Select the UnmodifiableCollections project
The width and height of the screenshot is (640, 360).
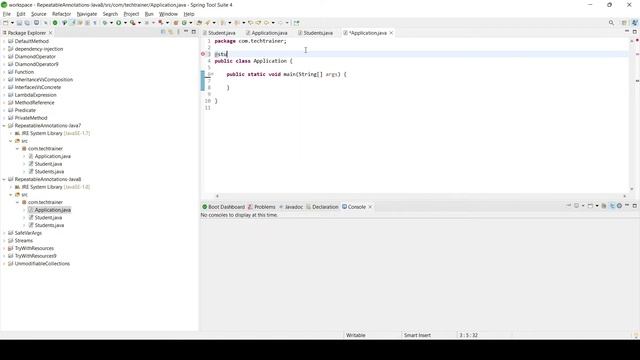point(42,264)
